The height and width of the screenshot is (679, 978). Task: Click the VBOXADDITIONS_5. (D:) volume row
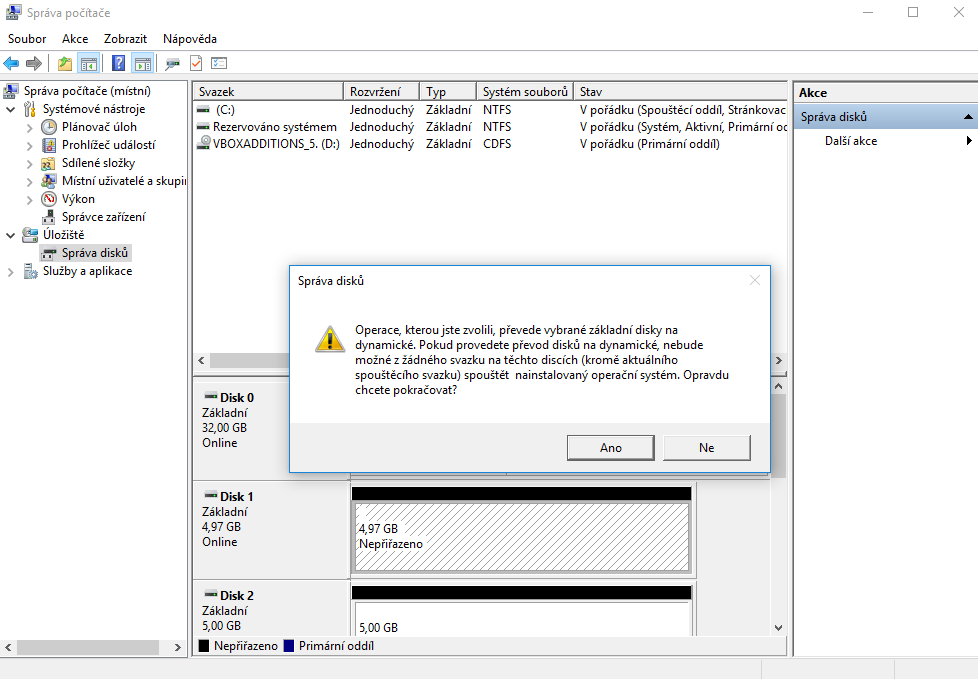(x=276, y=144)
